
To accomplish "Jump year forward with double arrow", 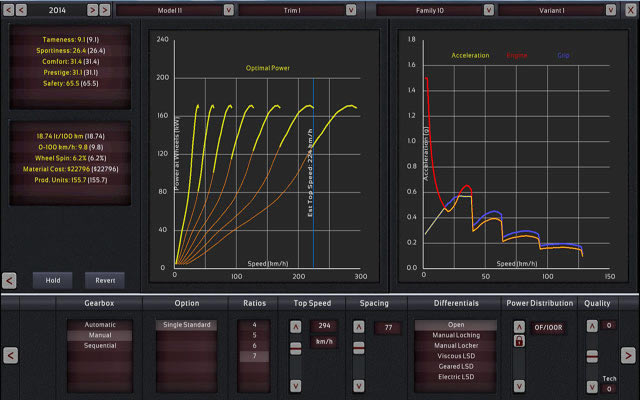I will click(x=105, y=9).
